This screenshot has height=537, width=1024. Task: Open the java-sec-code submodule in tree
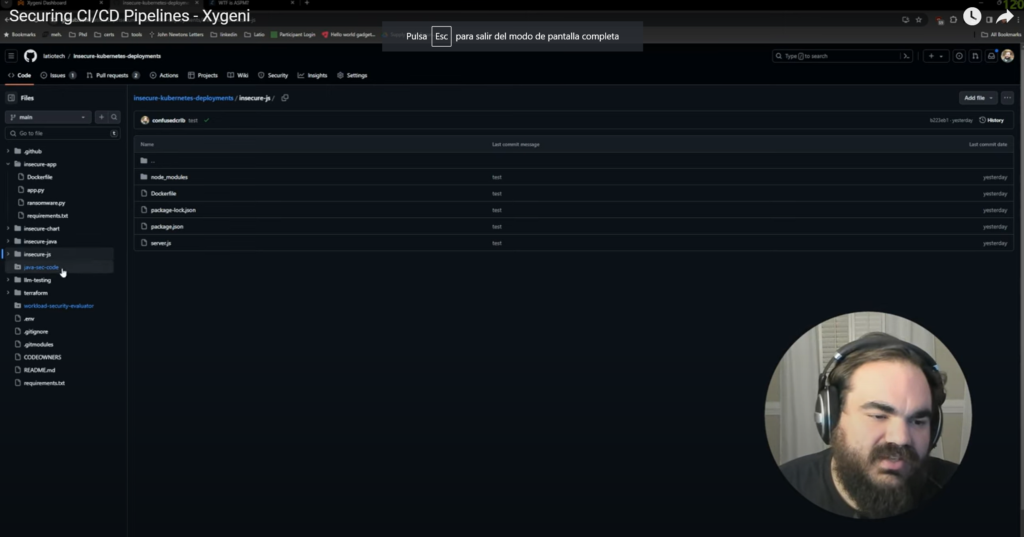41,267
